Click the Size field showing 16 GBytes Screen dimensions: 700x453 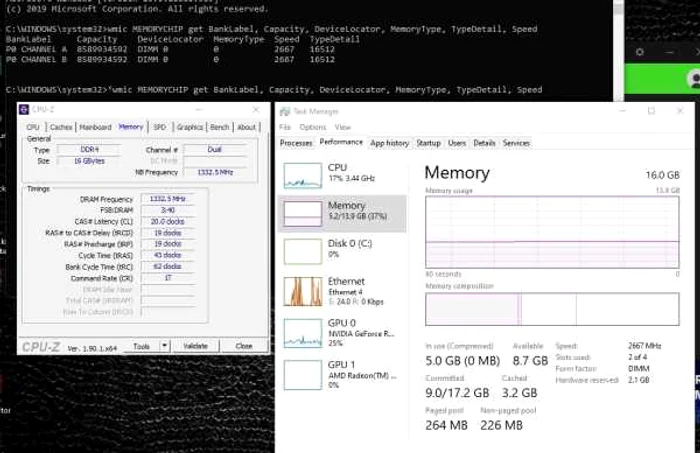coord(89,161)
